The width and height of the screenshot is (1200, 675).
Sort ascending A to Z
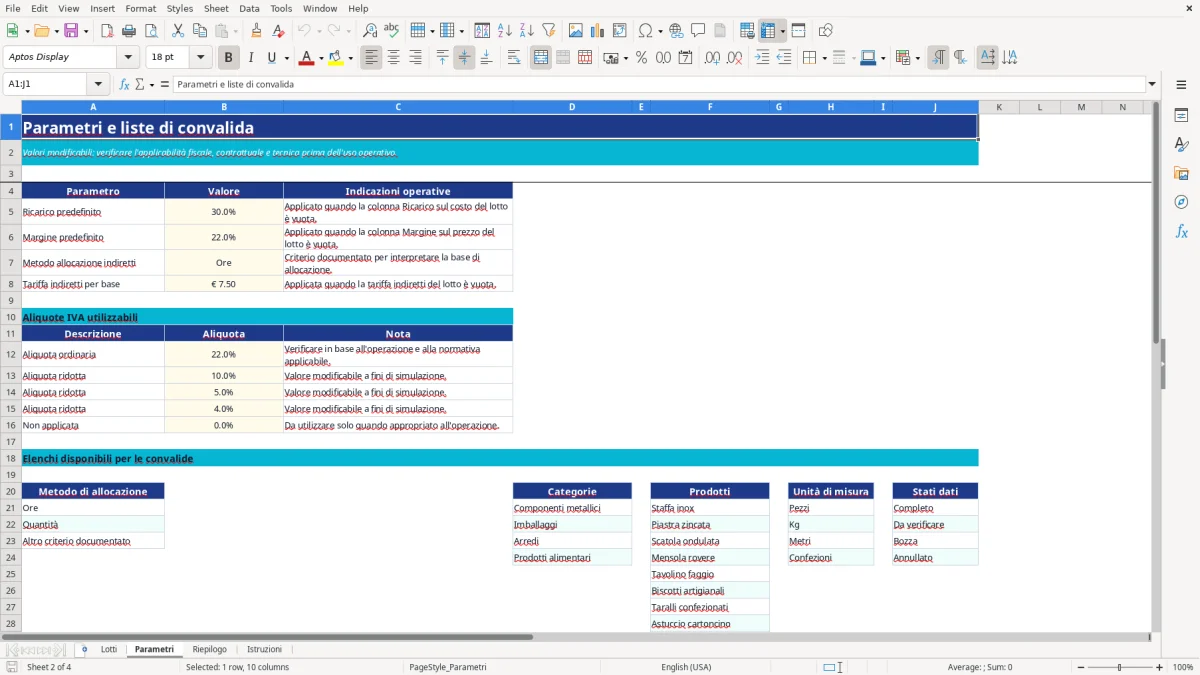[x=505, y=31]
